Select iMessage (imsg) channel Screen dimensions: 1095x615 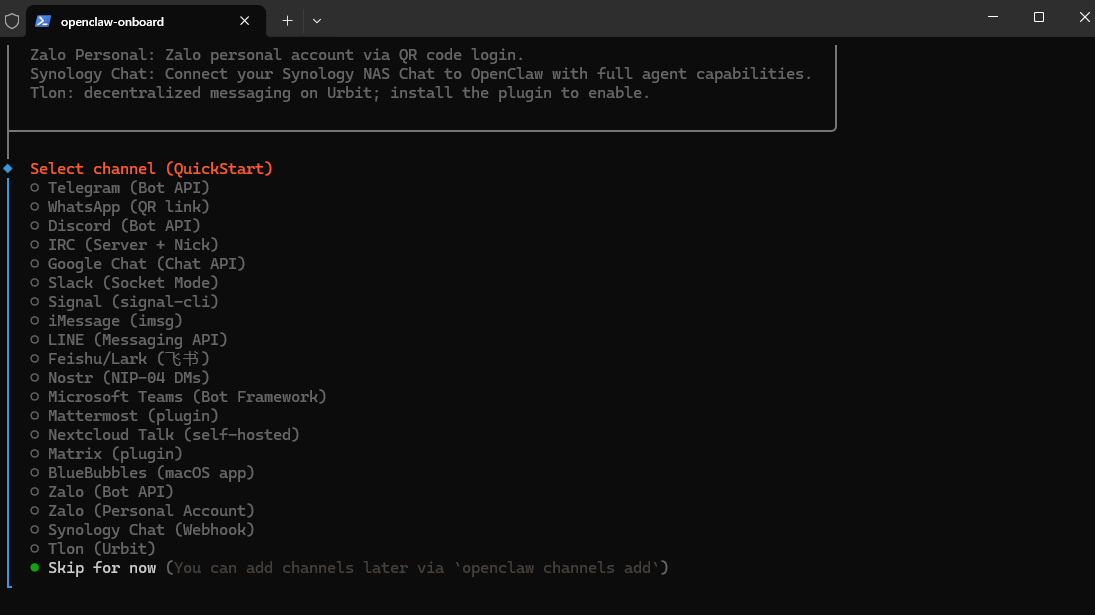tap(115, 321)
